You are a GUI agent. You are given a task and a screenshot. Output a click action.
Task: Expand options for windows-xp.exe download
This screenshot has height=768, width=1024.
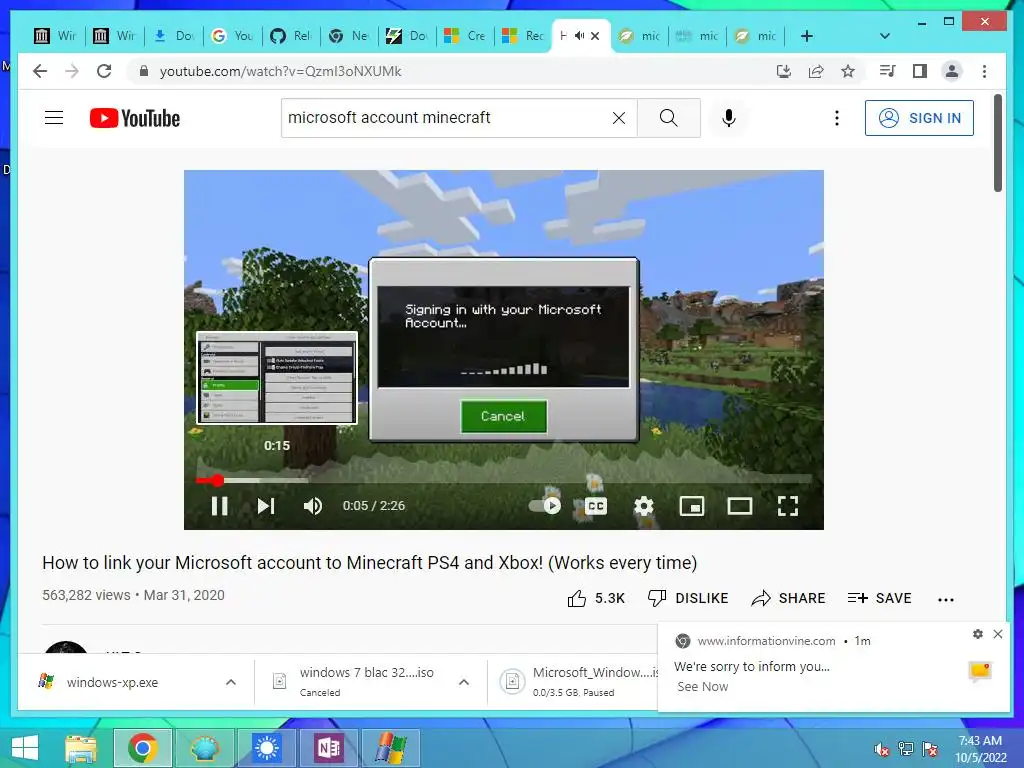[x=231, y=682]
